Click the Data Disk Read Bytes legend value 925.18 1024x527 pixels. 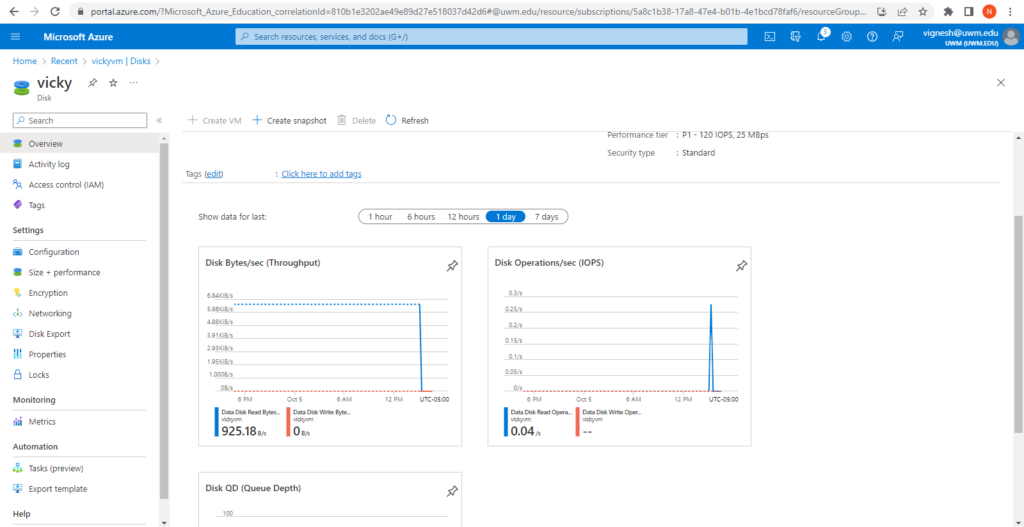(239, 431)
